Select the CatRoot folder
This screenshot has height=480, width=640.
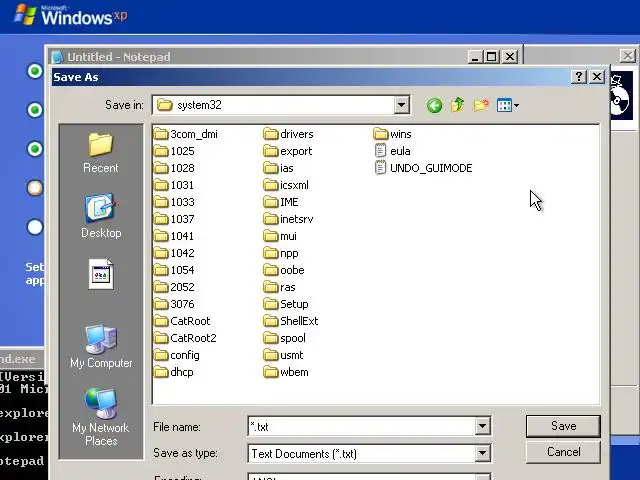tap(182, 321)
